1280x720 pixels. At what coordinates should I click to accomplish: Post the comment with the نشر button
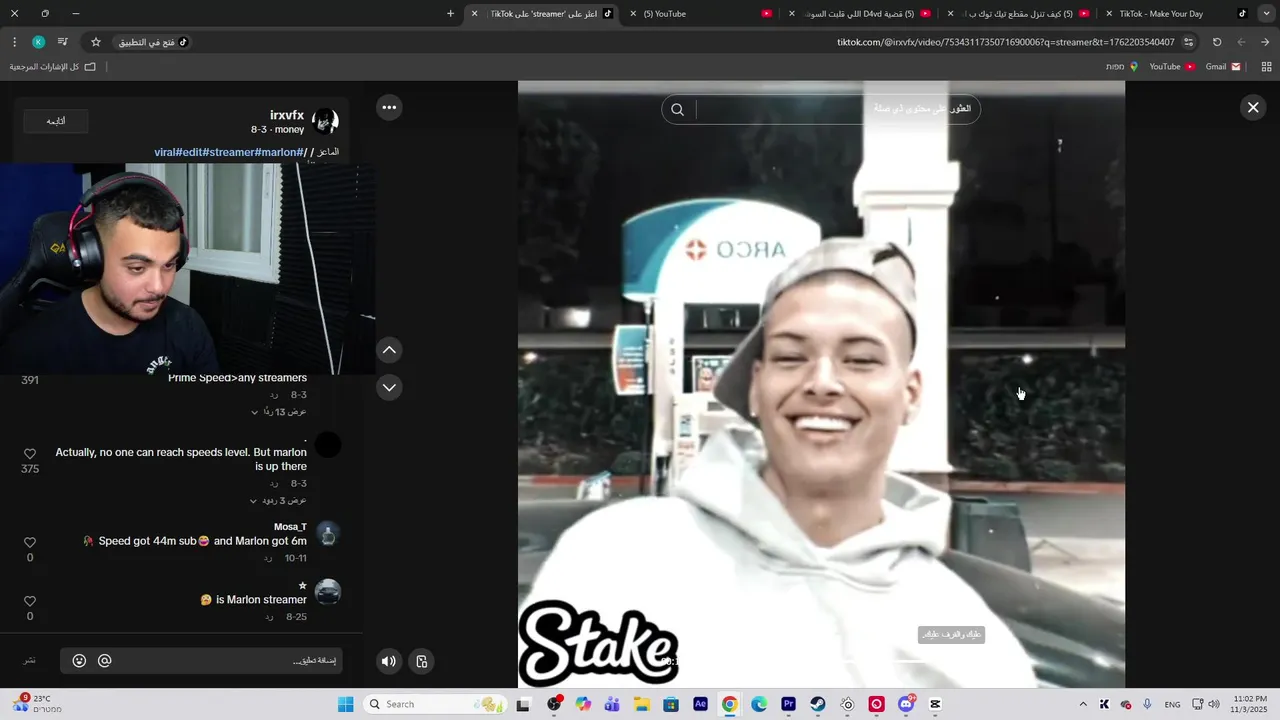coord(30,661)
